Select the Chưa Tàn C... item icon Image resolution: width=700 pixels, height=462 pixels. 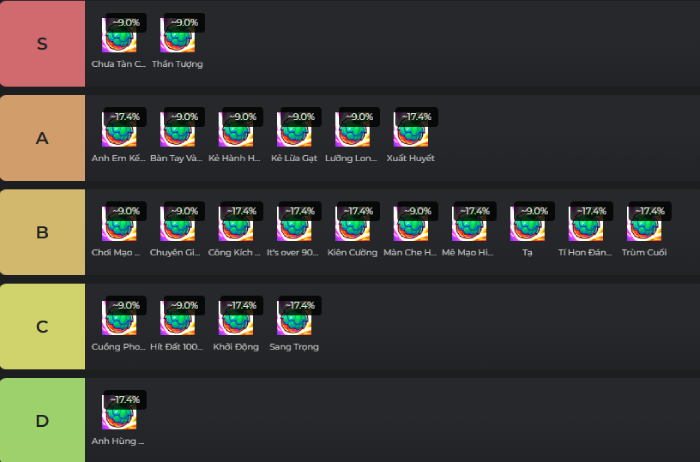(x=119, y=37)
